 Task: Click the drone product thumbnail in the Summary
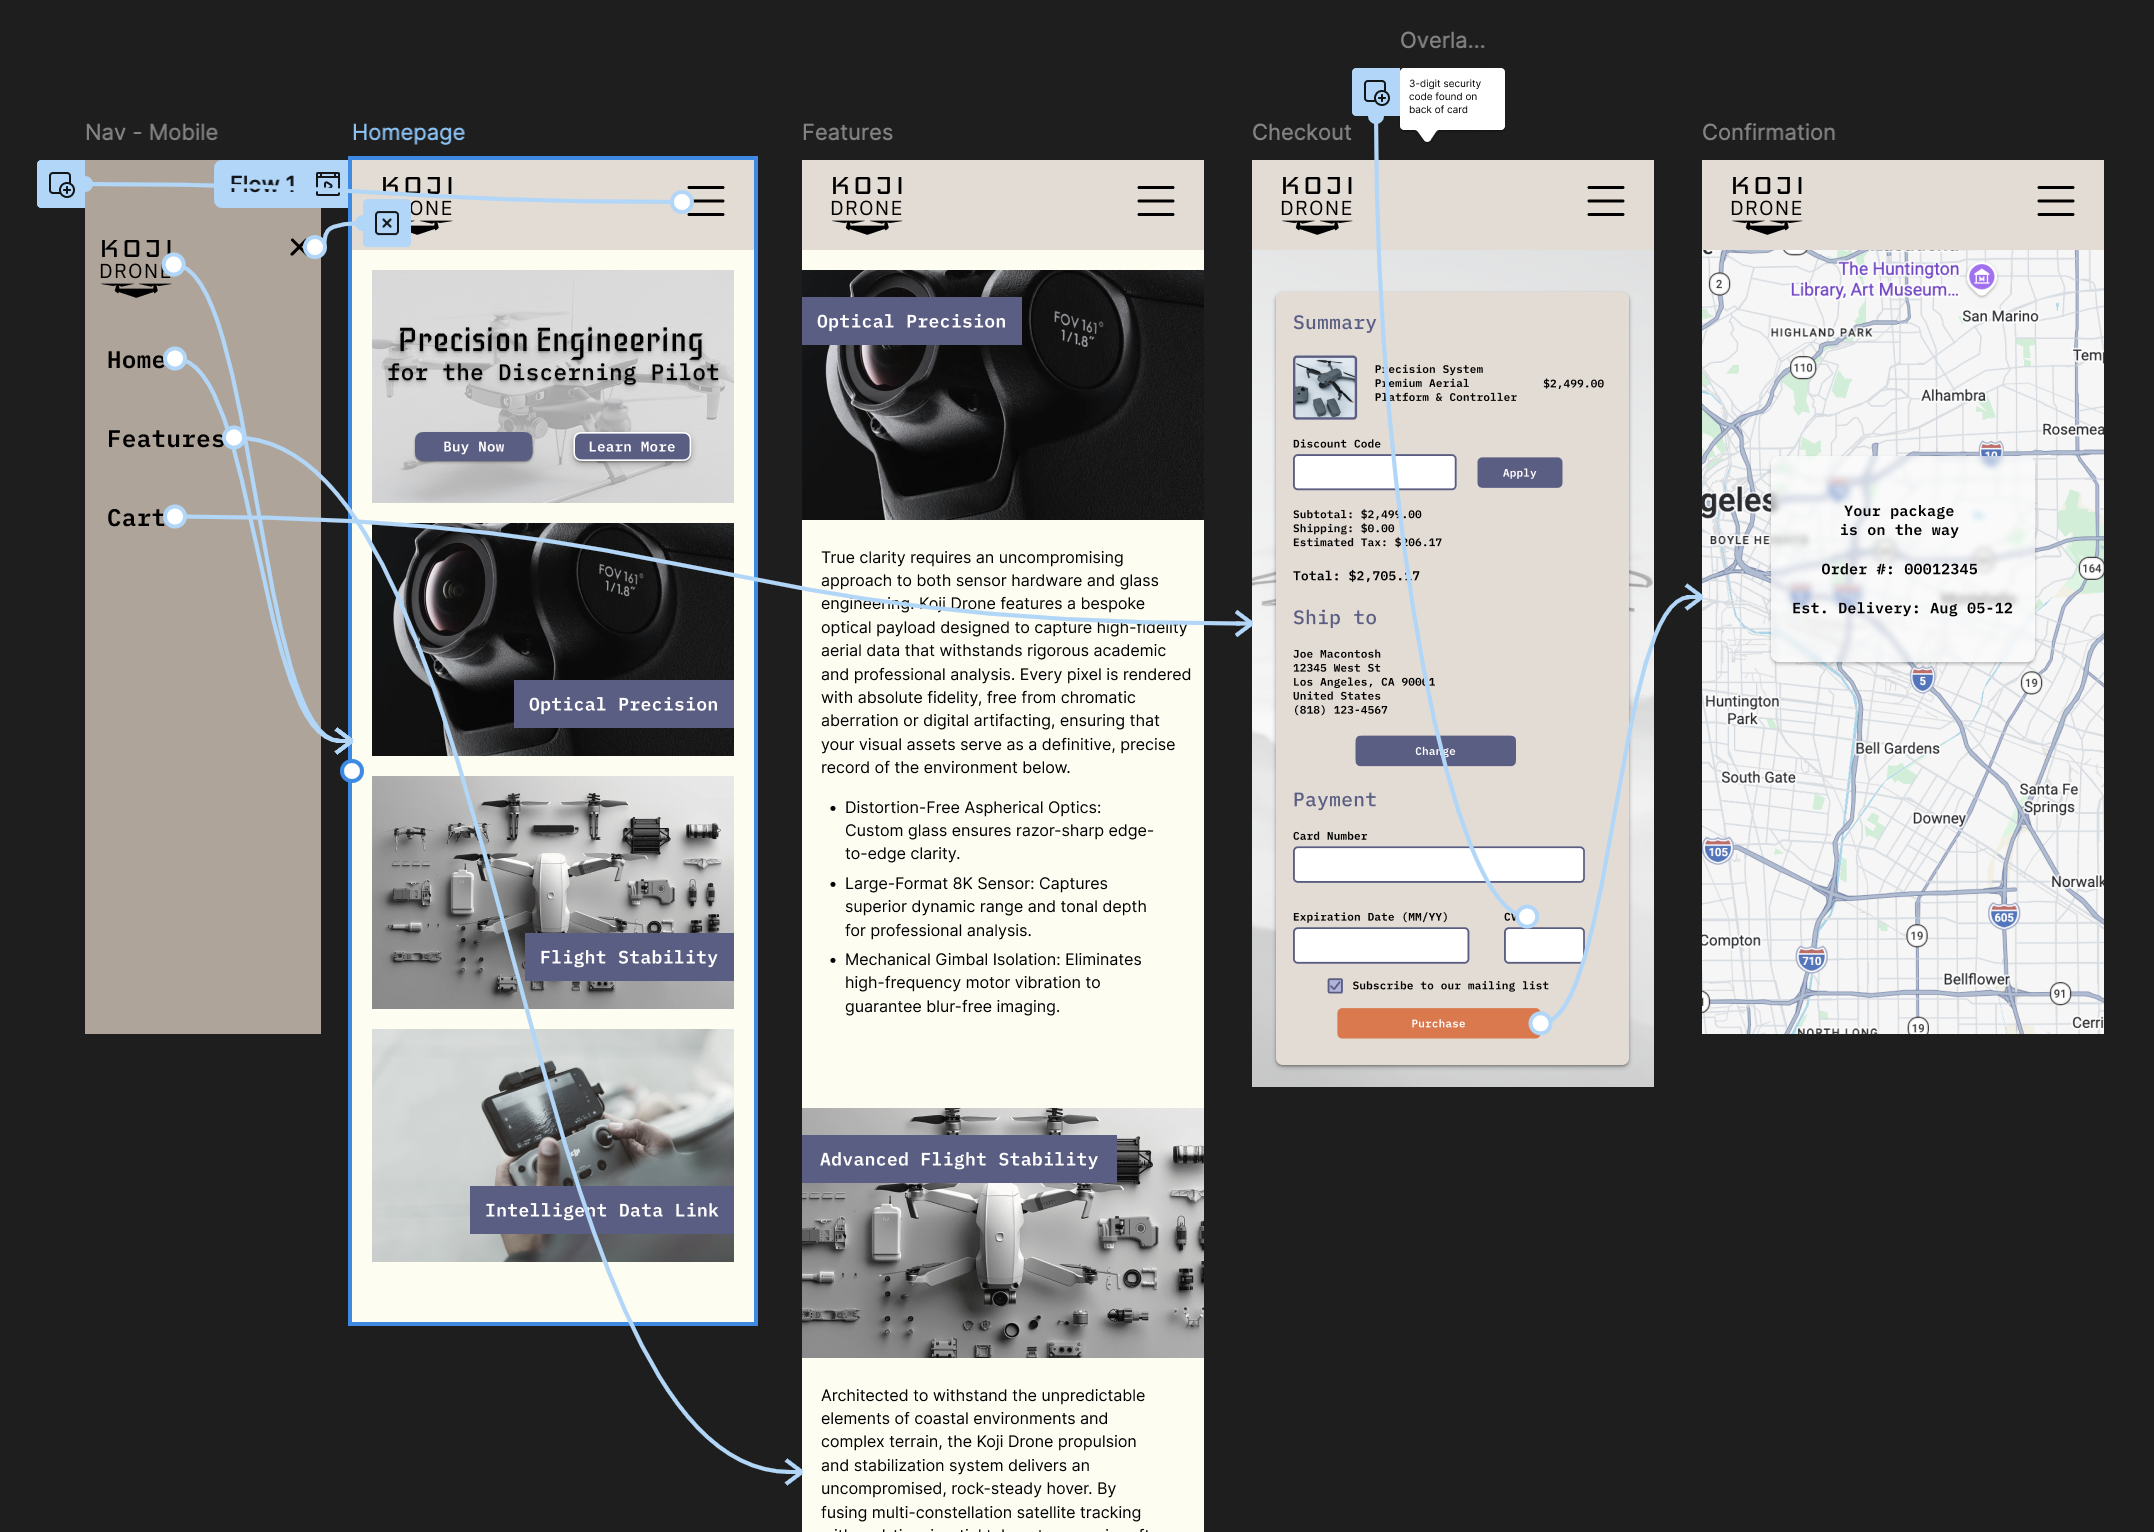1325,387
